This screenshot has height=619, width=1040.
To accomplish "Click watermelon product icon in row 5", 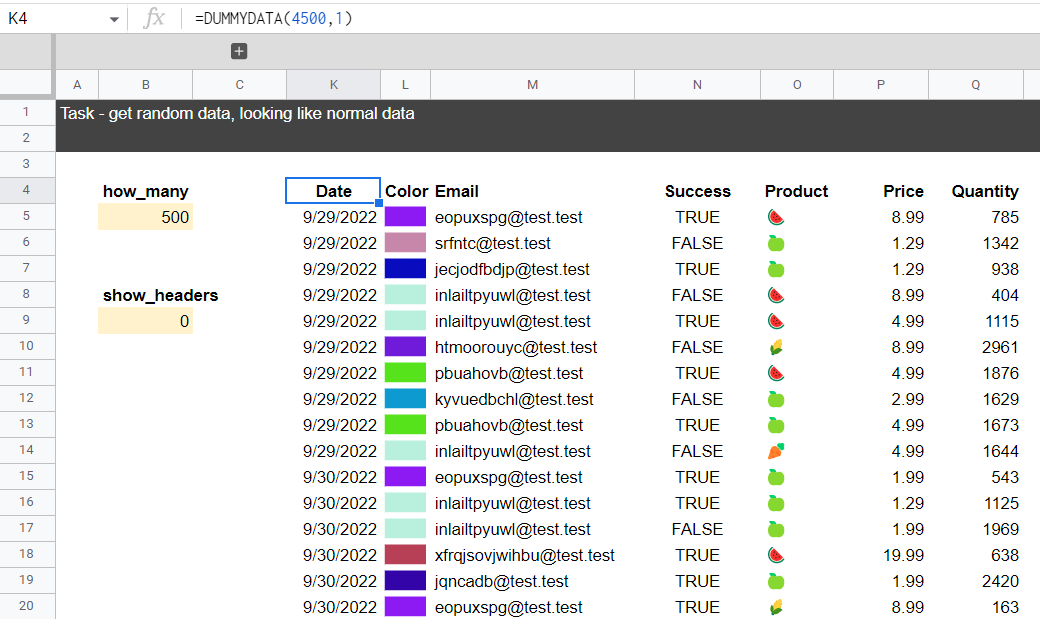I will point(776,218).
